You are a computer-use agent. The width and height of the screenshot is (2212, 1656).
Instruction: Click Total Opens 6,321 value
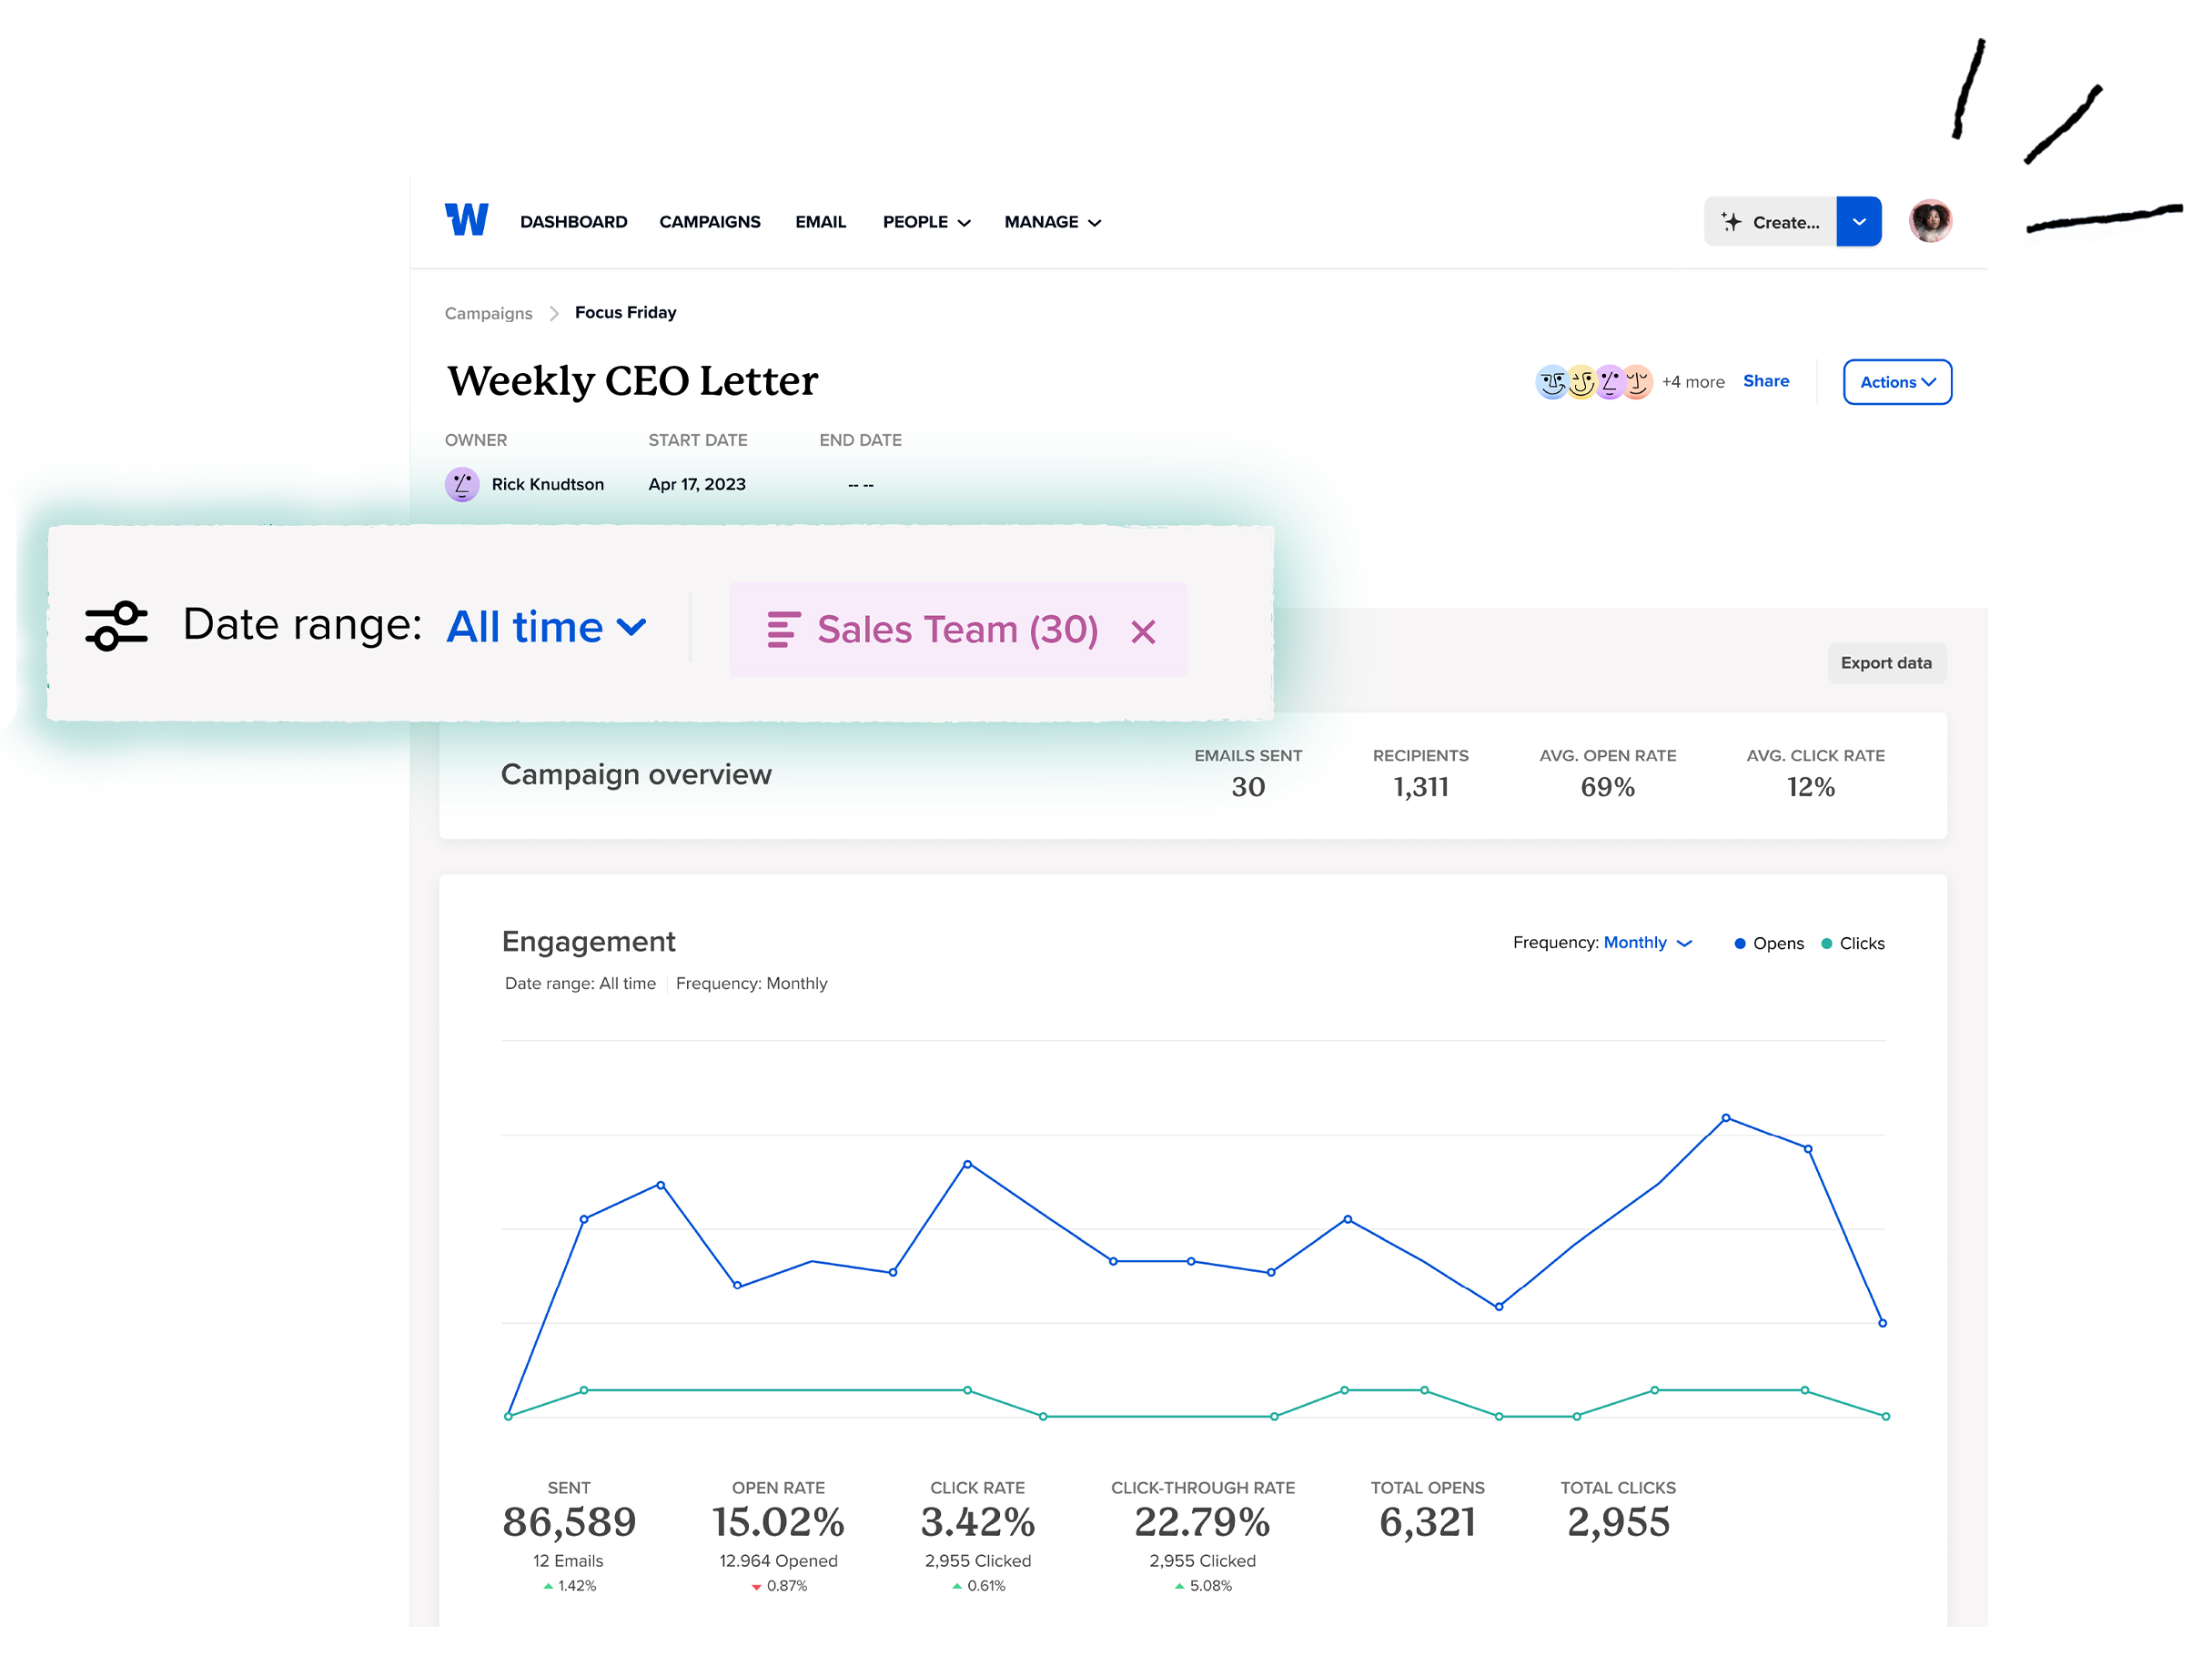1427,1522
